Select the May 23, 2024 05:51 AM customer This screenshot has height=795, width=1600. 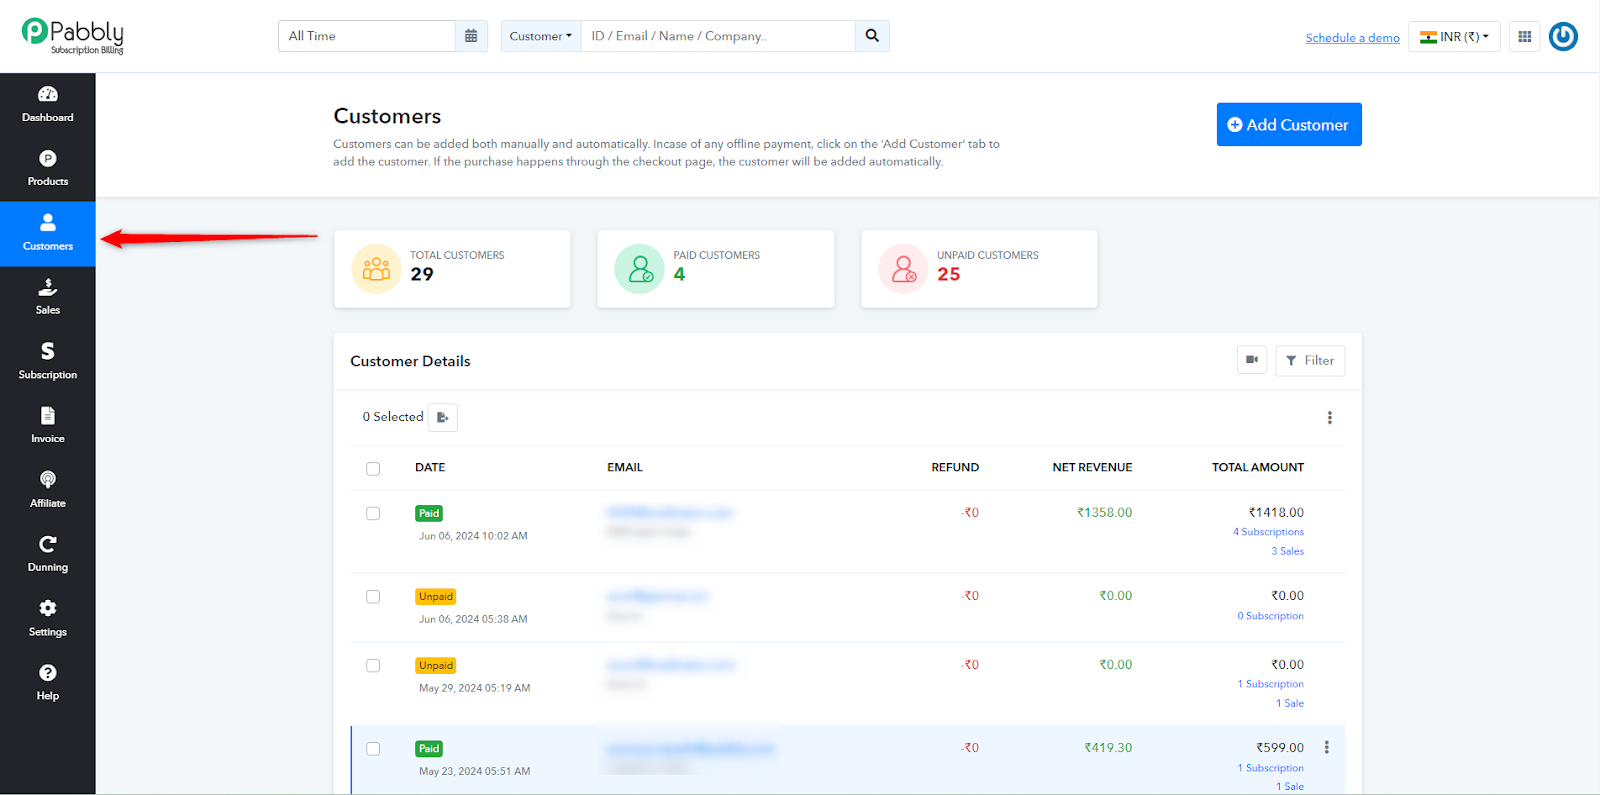(x=373, y=748)
